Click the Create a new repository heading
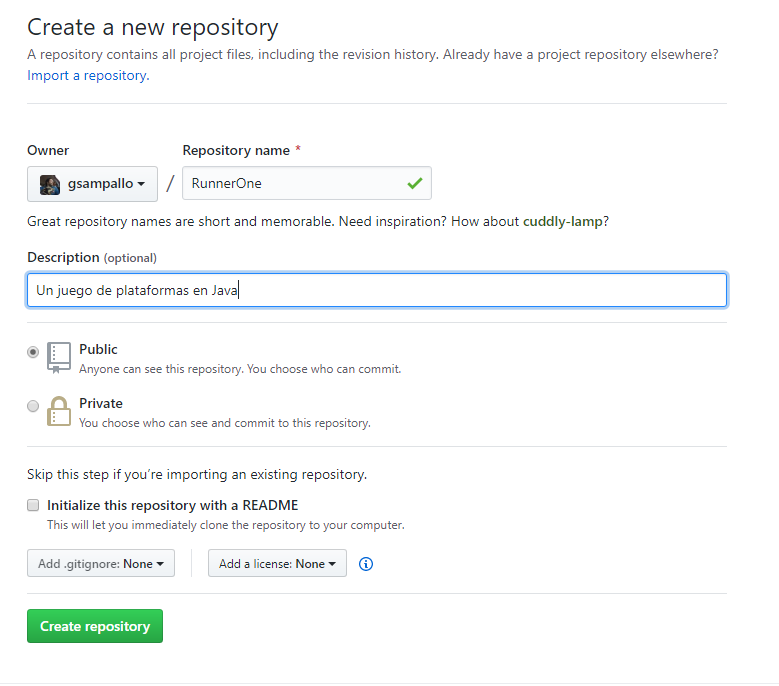The image size is (779, 686). pos(153,27)
